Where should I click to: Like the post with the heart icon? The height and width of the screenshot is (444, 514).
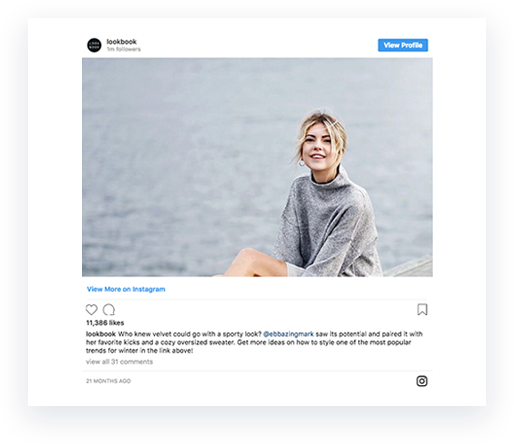tap(91, 309)
